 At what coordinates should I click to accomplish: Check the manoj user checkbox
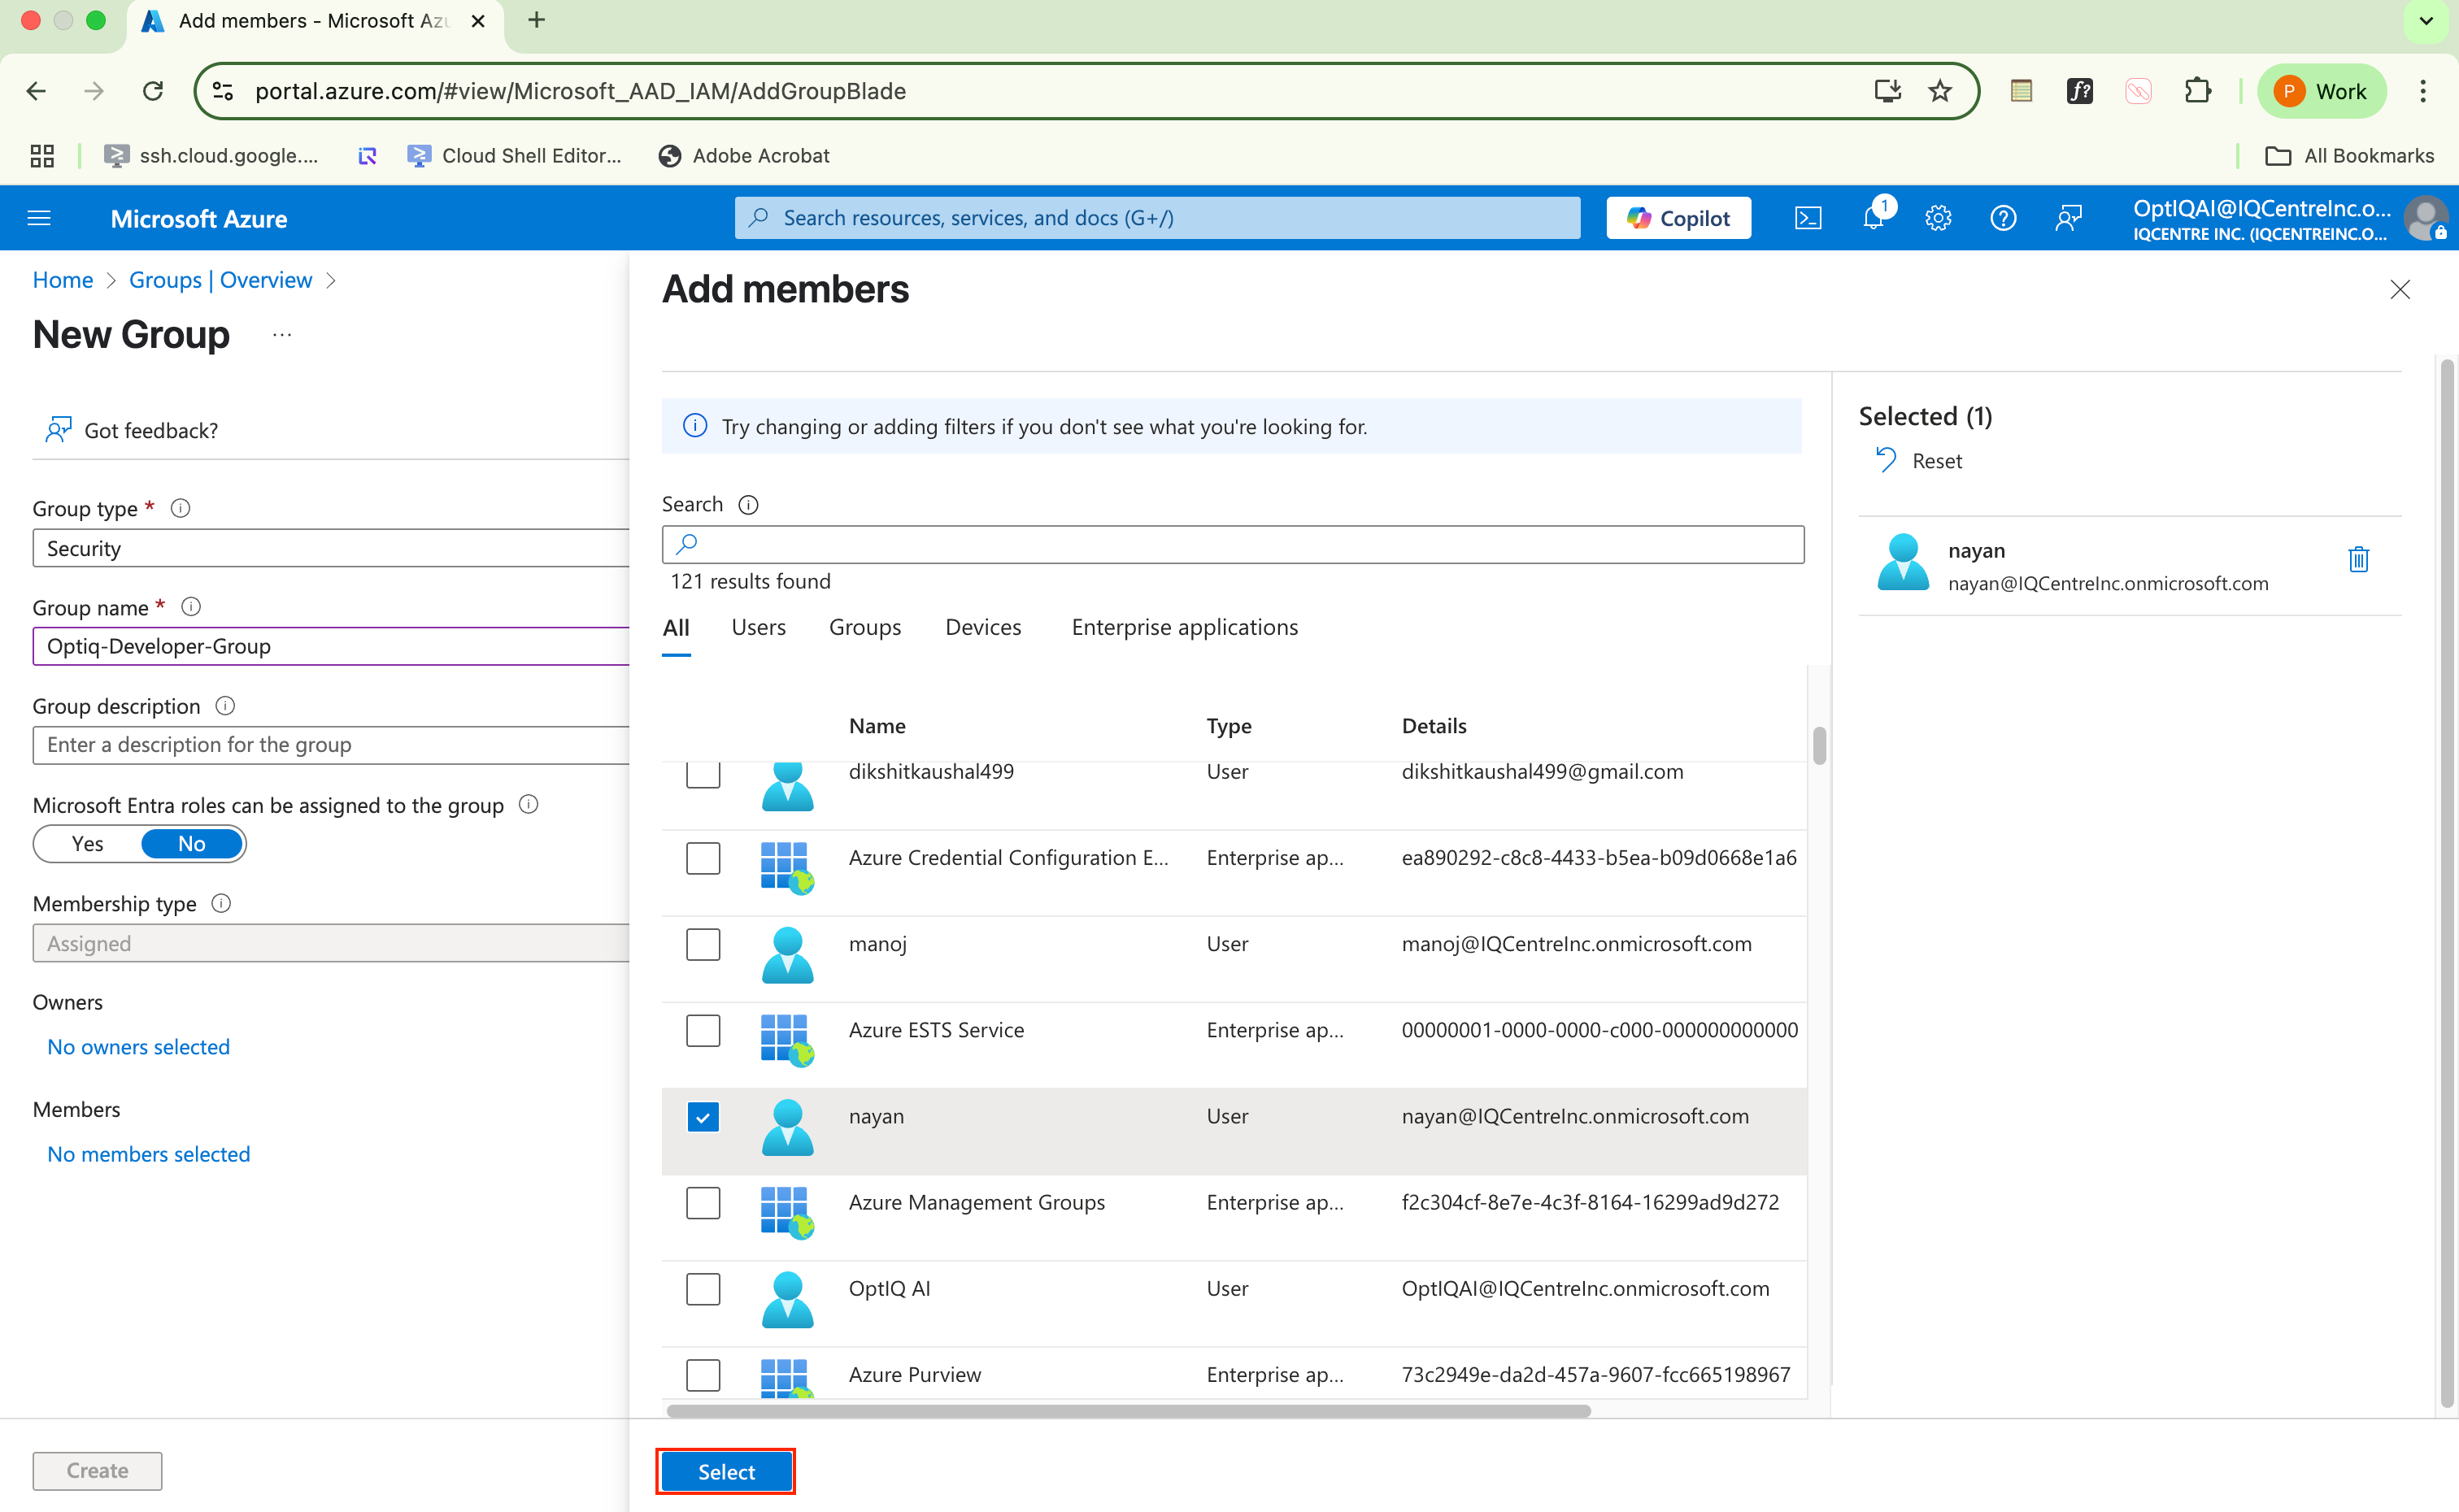tap(703, 944)
